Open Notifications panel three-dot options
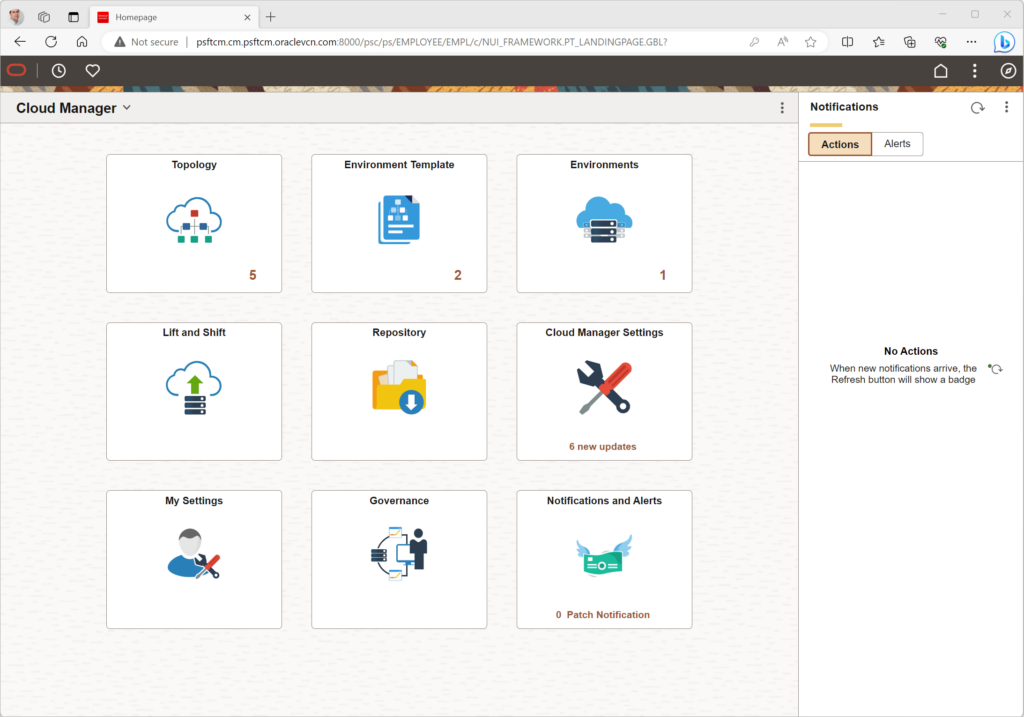This screenshot has height=717, width=1024. [1006, 107]
